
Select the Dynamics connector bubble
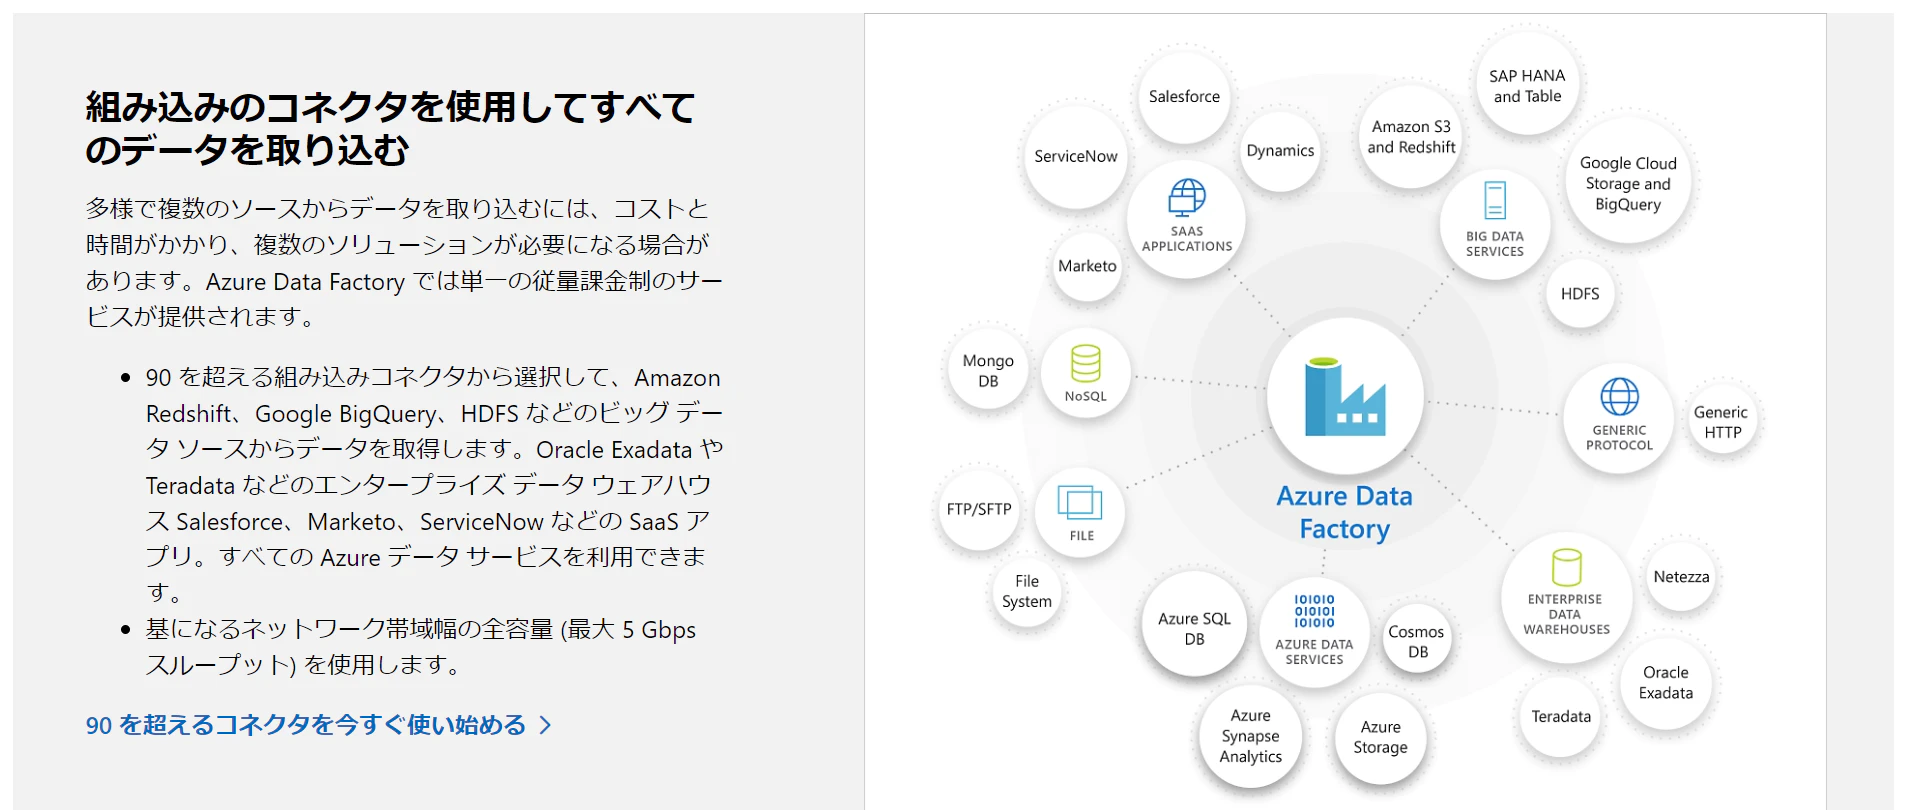1280,151
